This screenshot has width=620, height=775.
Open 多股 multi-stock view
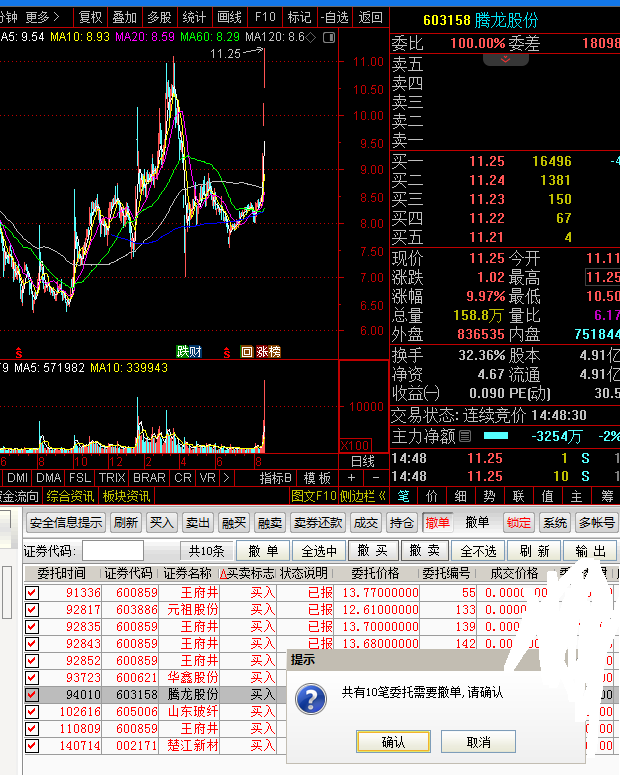pos(159,18)
